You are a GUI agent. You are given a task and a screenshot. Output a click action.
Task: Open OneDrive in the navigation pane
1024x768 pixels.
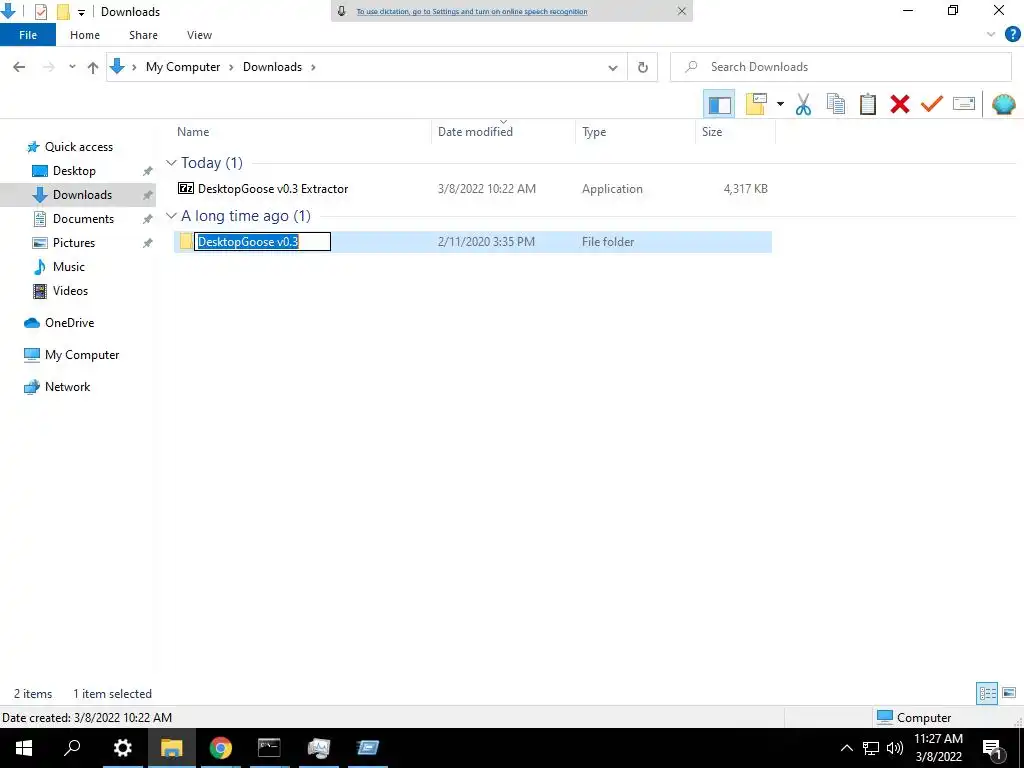pos(69,323)
